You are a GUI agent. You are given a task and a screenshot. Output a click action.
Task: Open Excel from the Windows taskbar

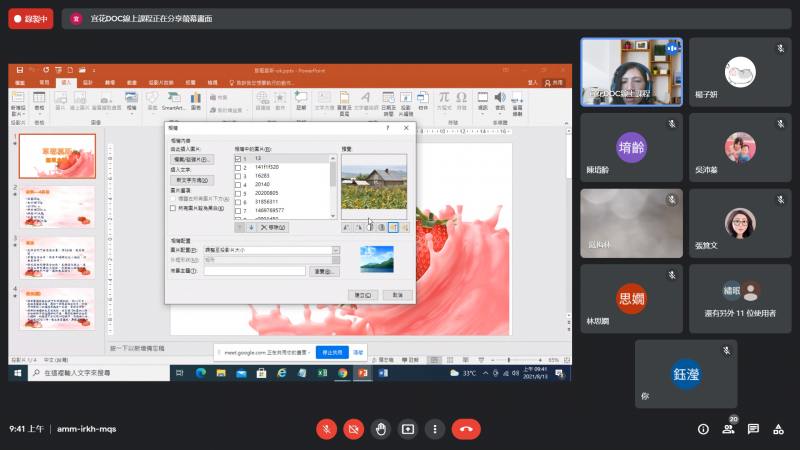322,373
